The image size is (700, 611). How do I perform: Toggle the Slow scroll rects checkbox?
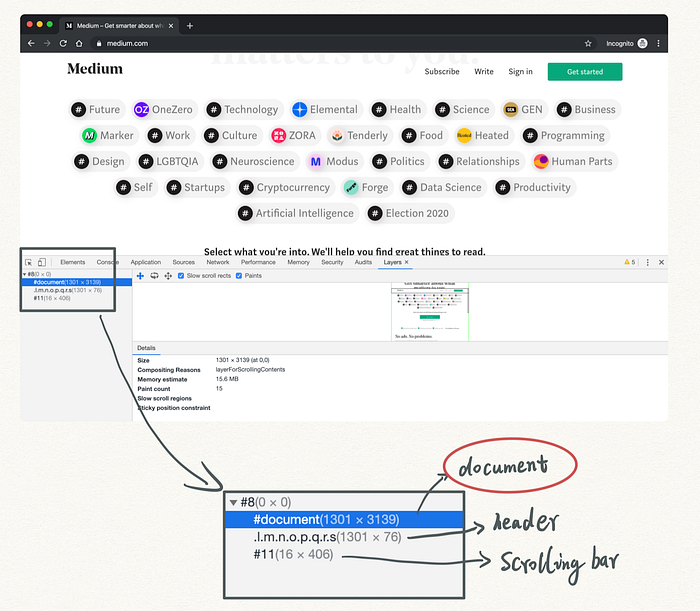click(x=181, y=276)
